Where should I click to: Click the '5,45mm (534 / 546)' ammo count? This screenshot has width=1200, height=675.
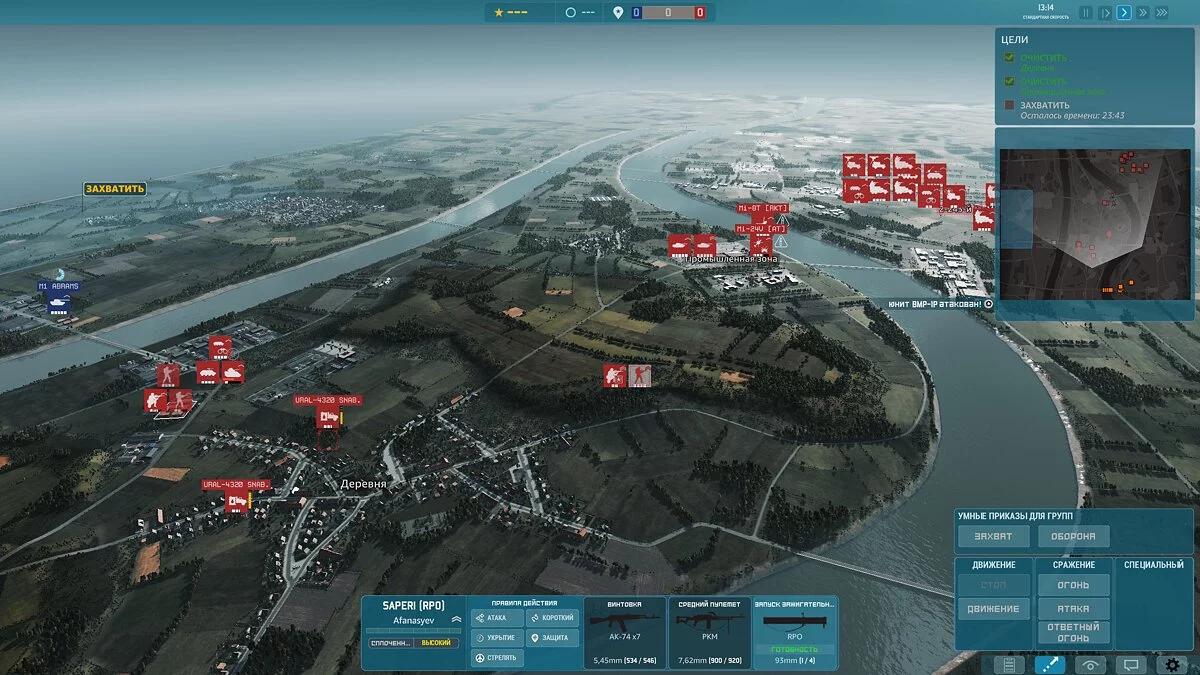625,661
